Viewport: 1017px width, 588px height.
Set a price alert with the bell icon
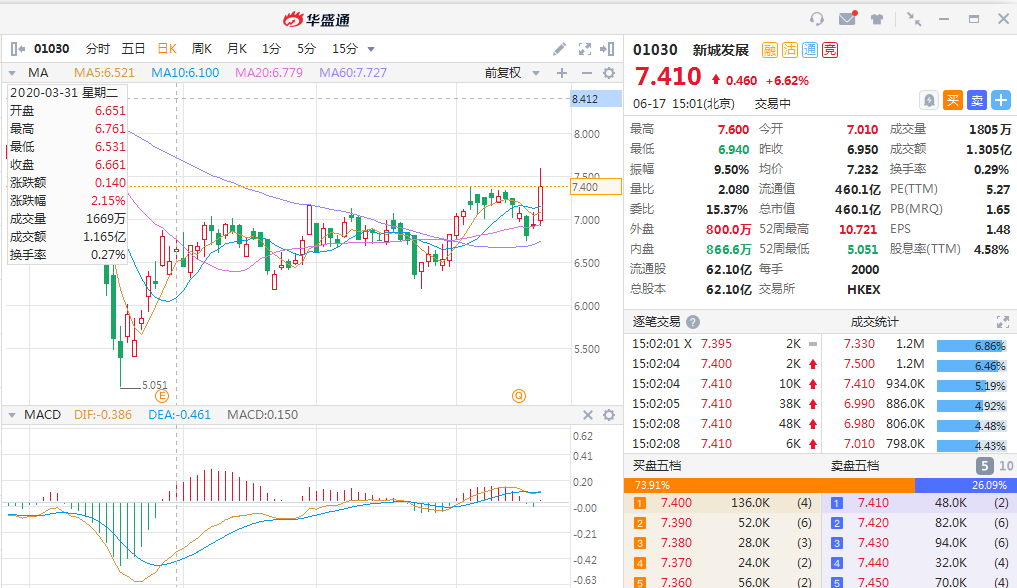[929, 100]
